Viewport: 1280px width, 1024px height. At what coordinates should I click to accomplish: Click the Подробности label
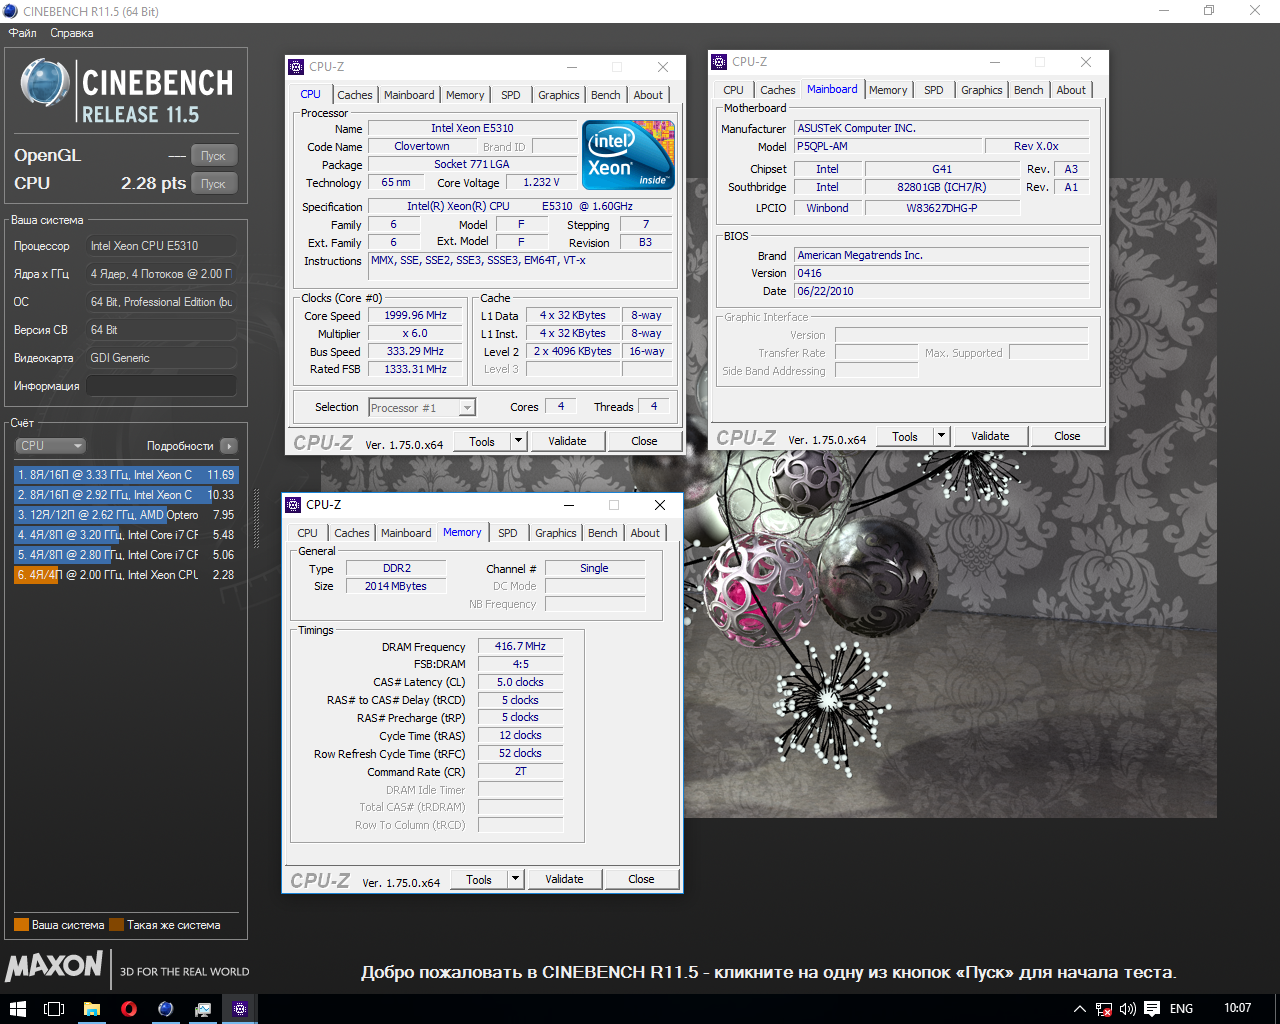click(x=180, y=446)
